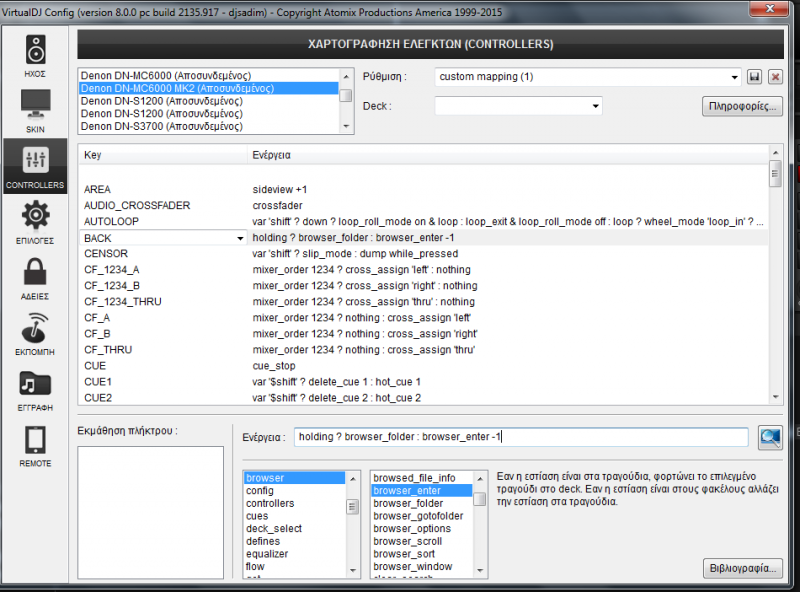Save the custom mapping with disk icon

pyautogui.click(x=755, y=77)
